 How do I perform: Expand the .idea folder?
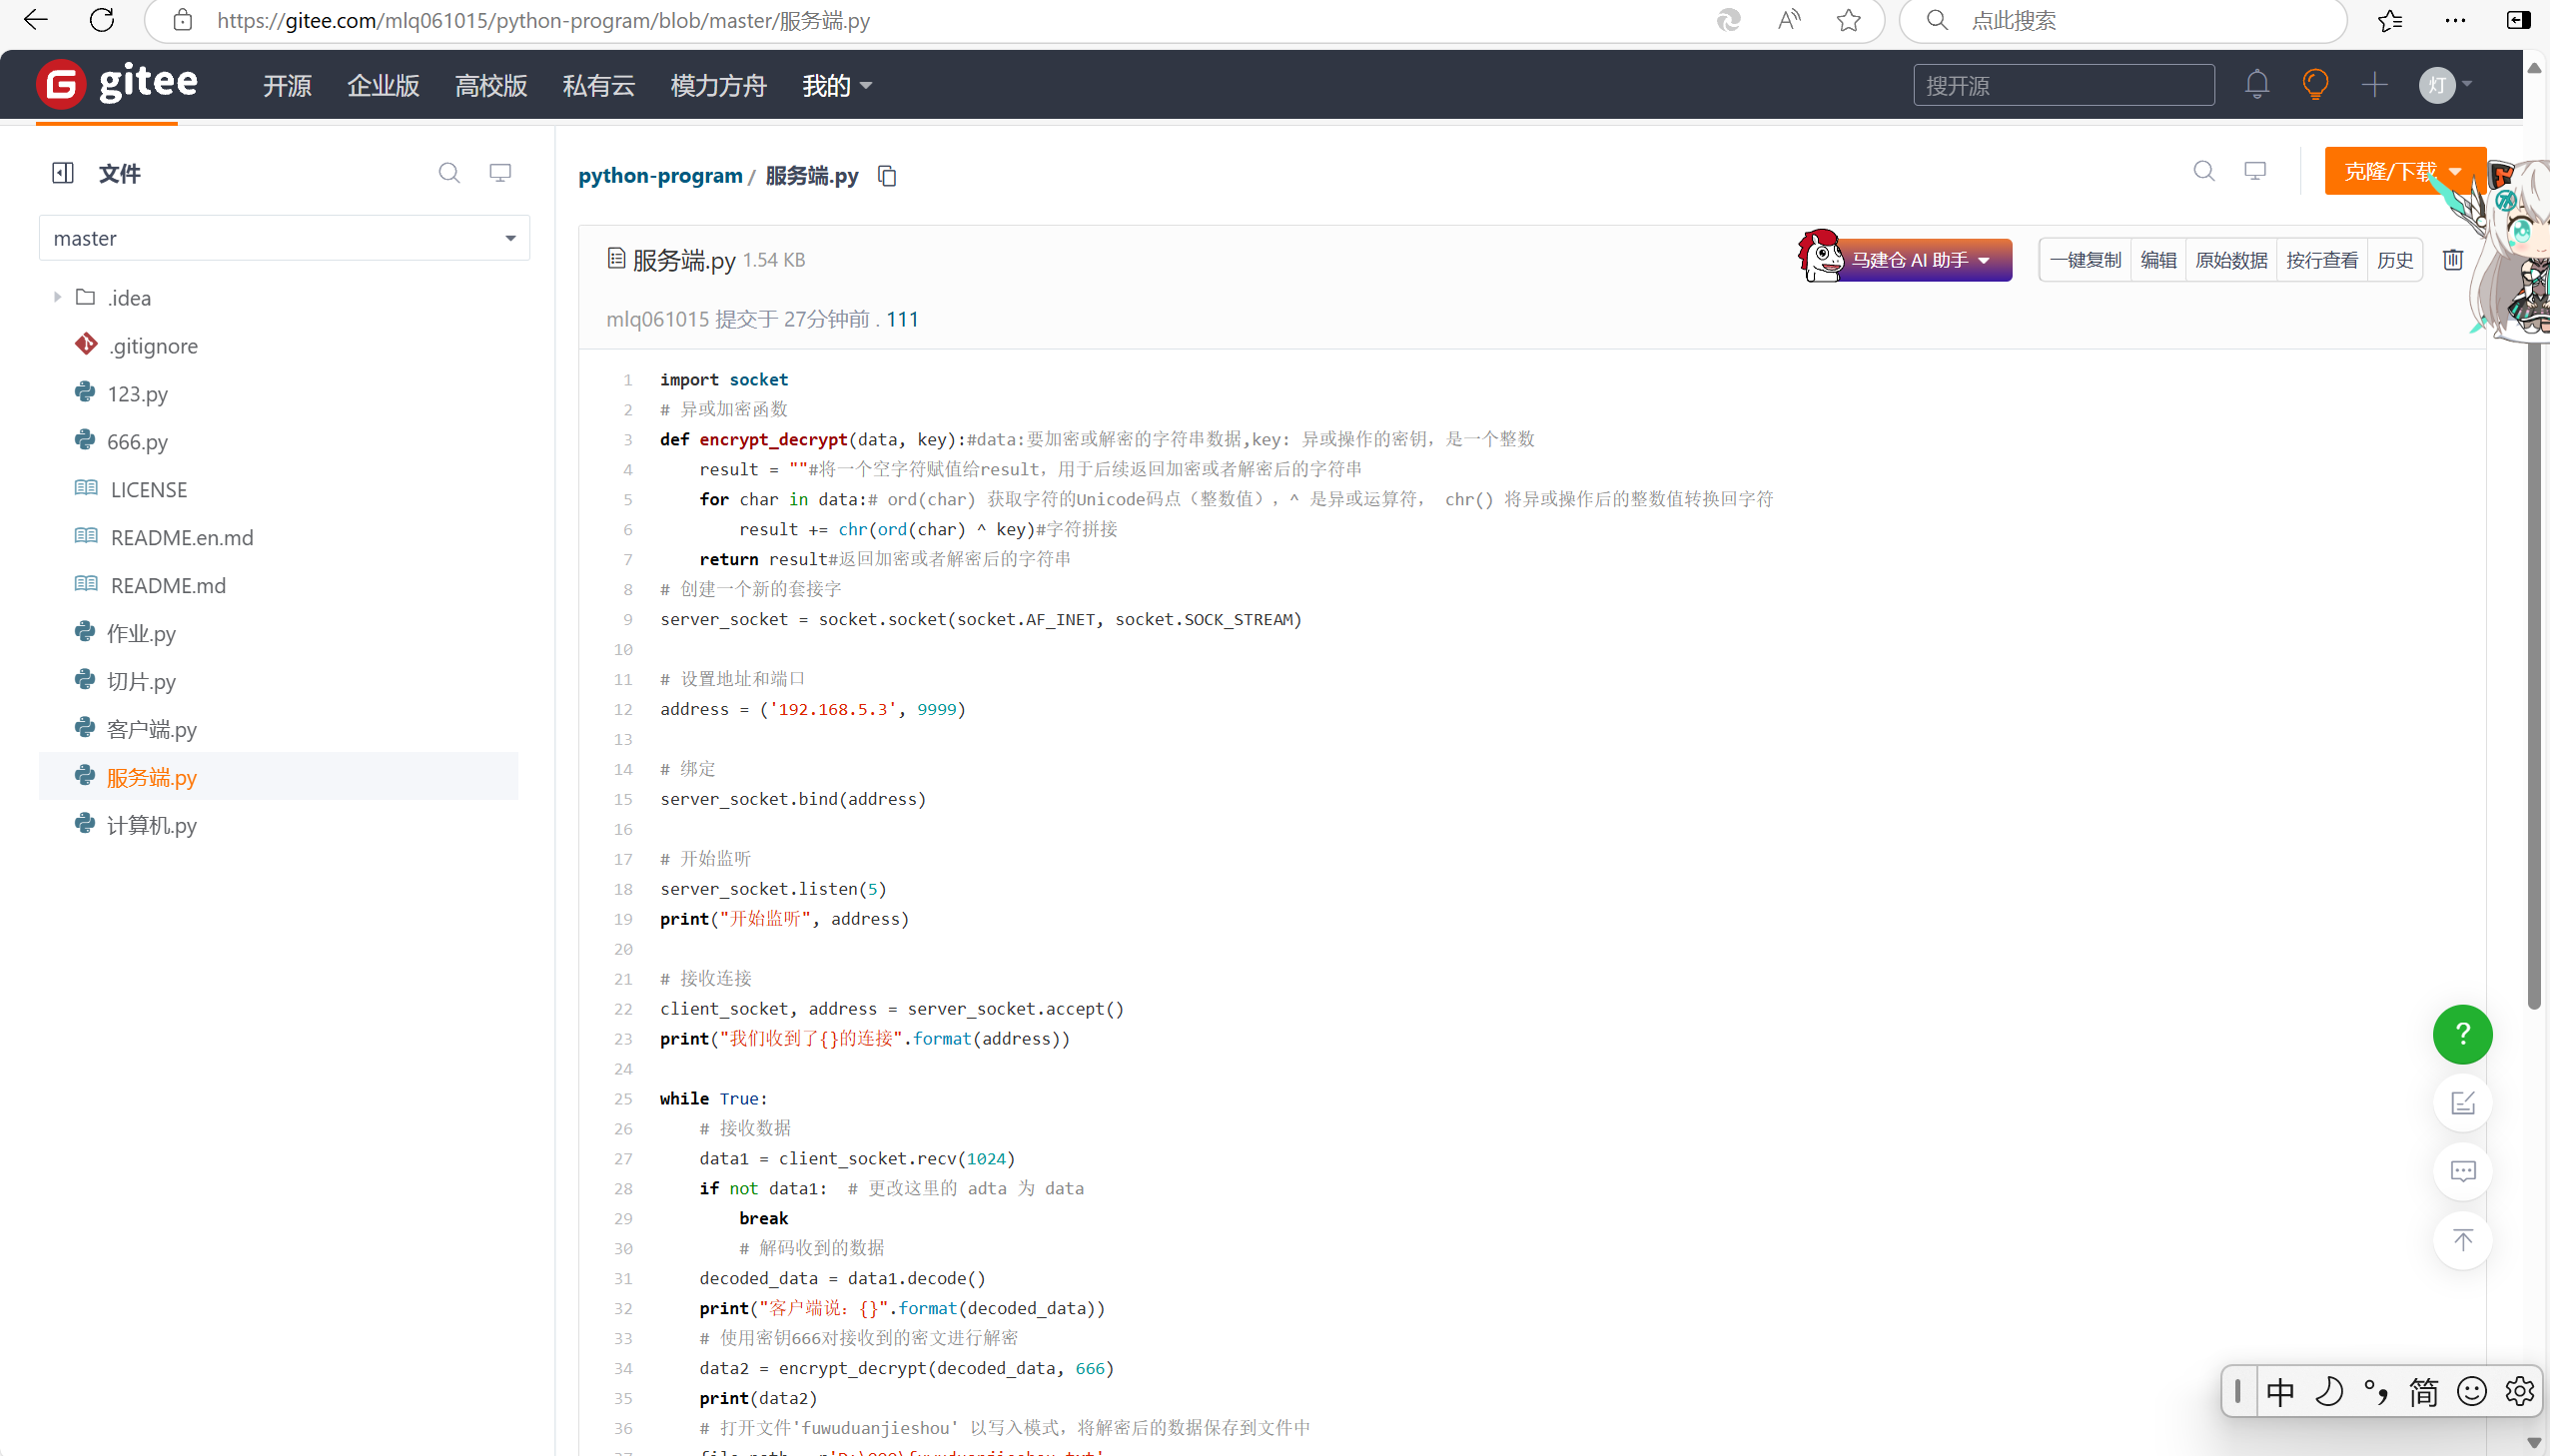57,297
